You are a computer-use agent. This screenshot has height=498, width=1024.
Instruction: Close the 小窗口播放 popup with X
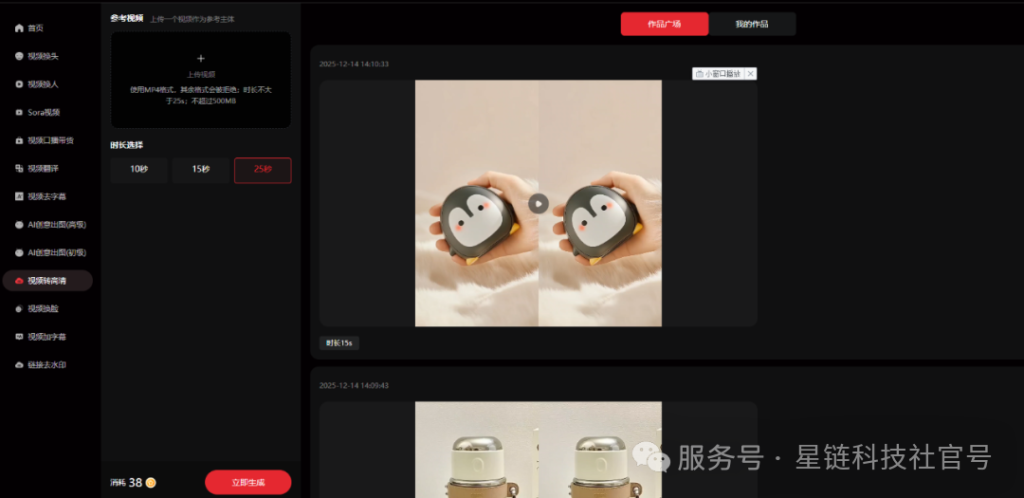750,74
